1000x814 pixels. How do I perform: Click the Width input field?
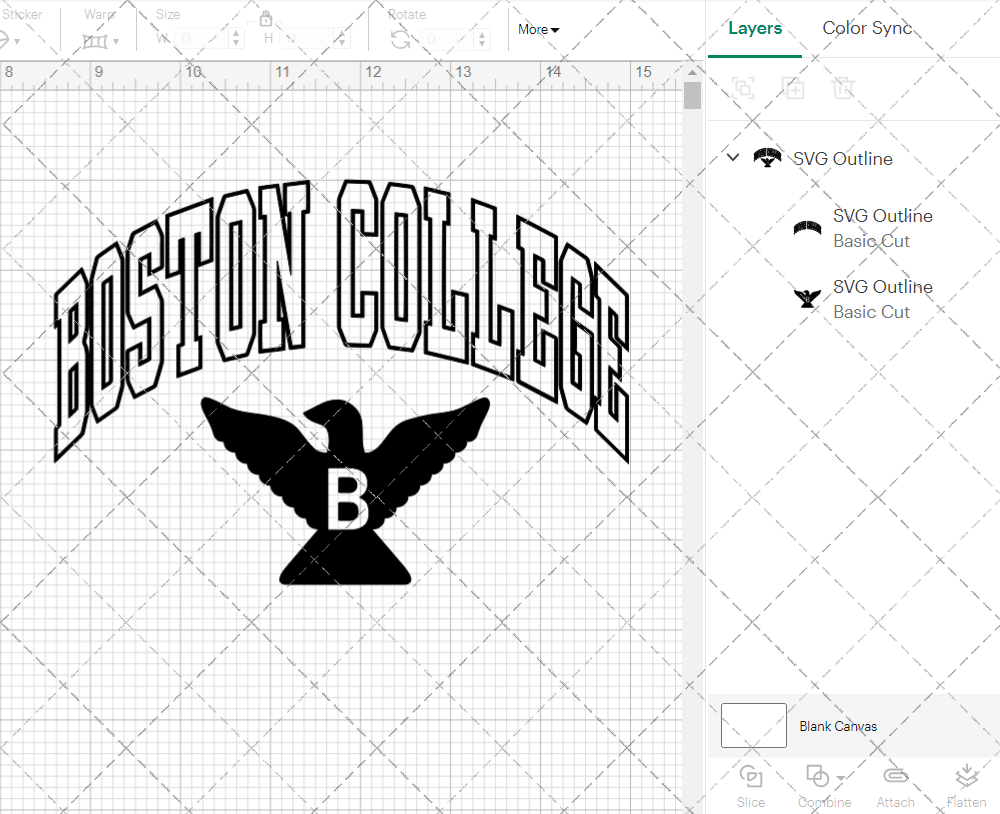pos(200,37)
